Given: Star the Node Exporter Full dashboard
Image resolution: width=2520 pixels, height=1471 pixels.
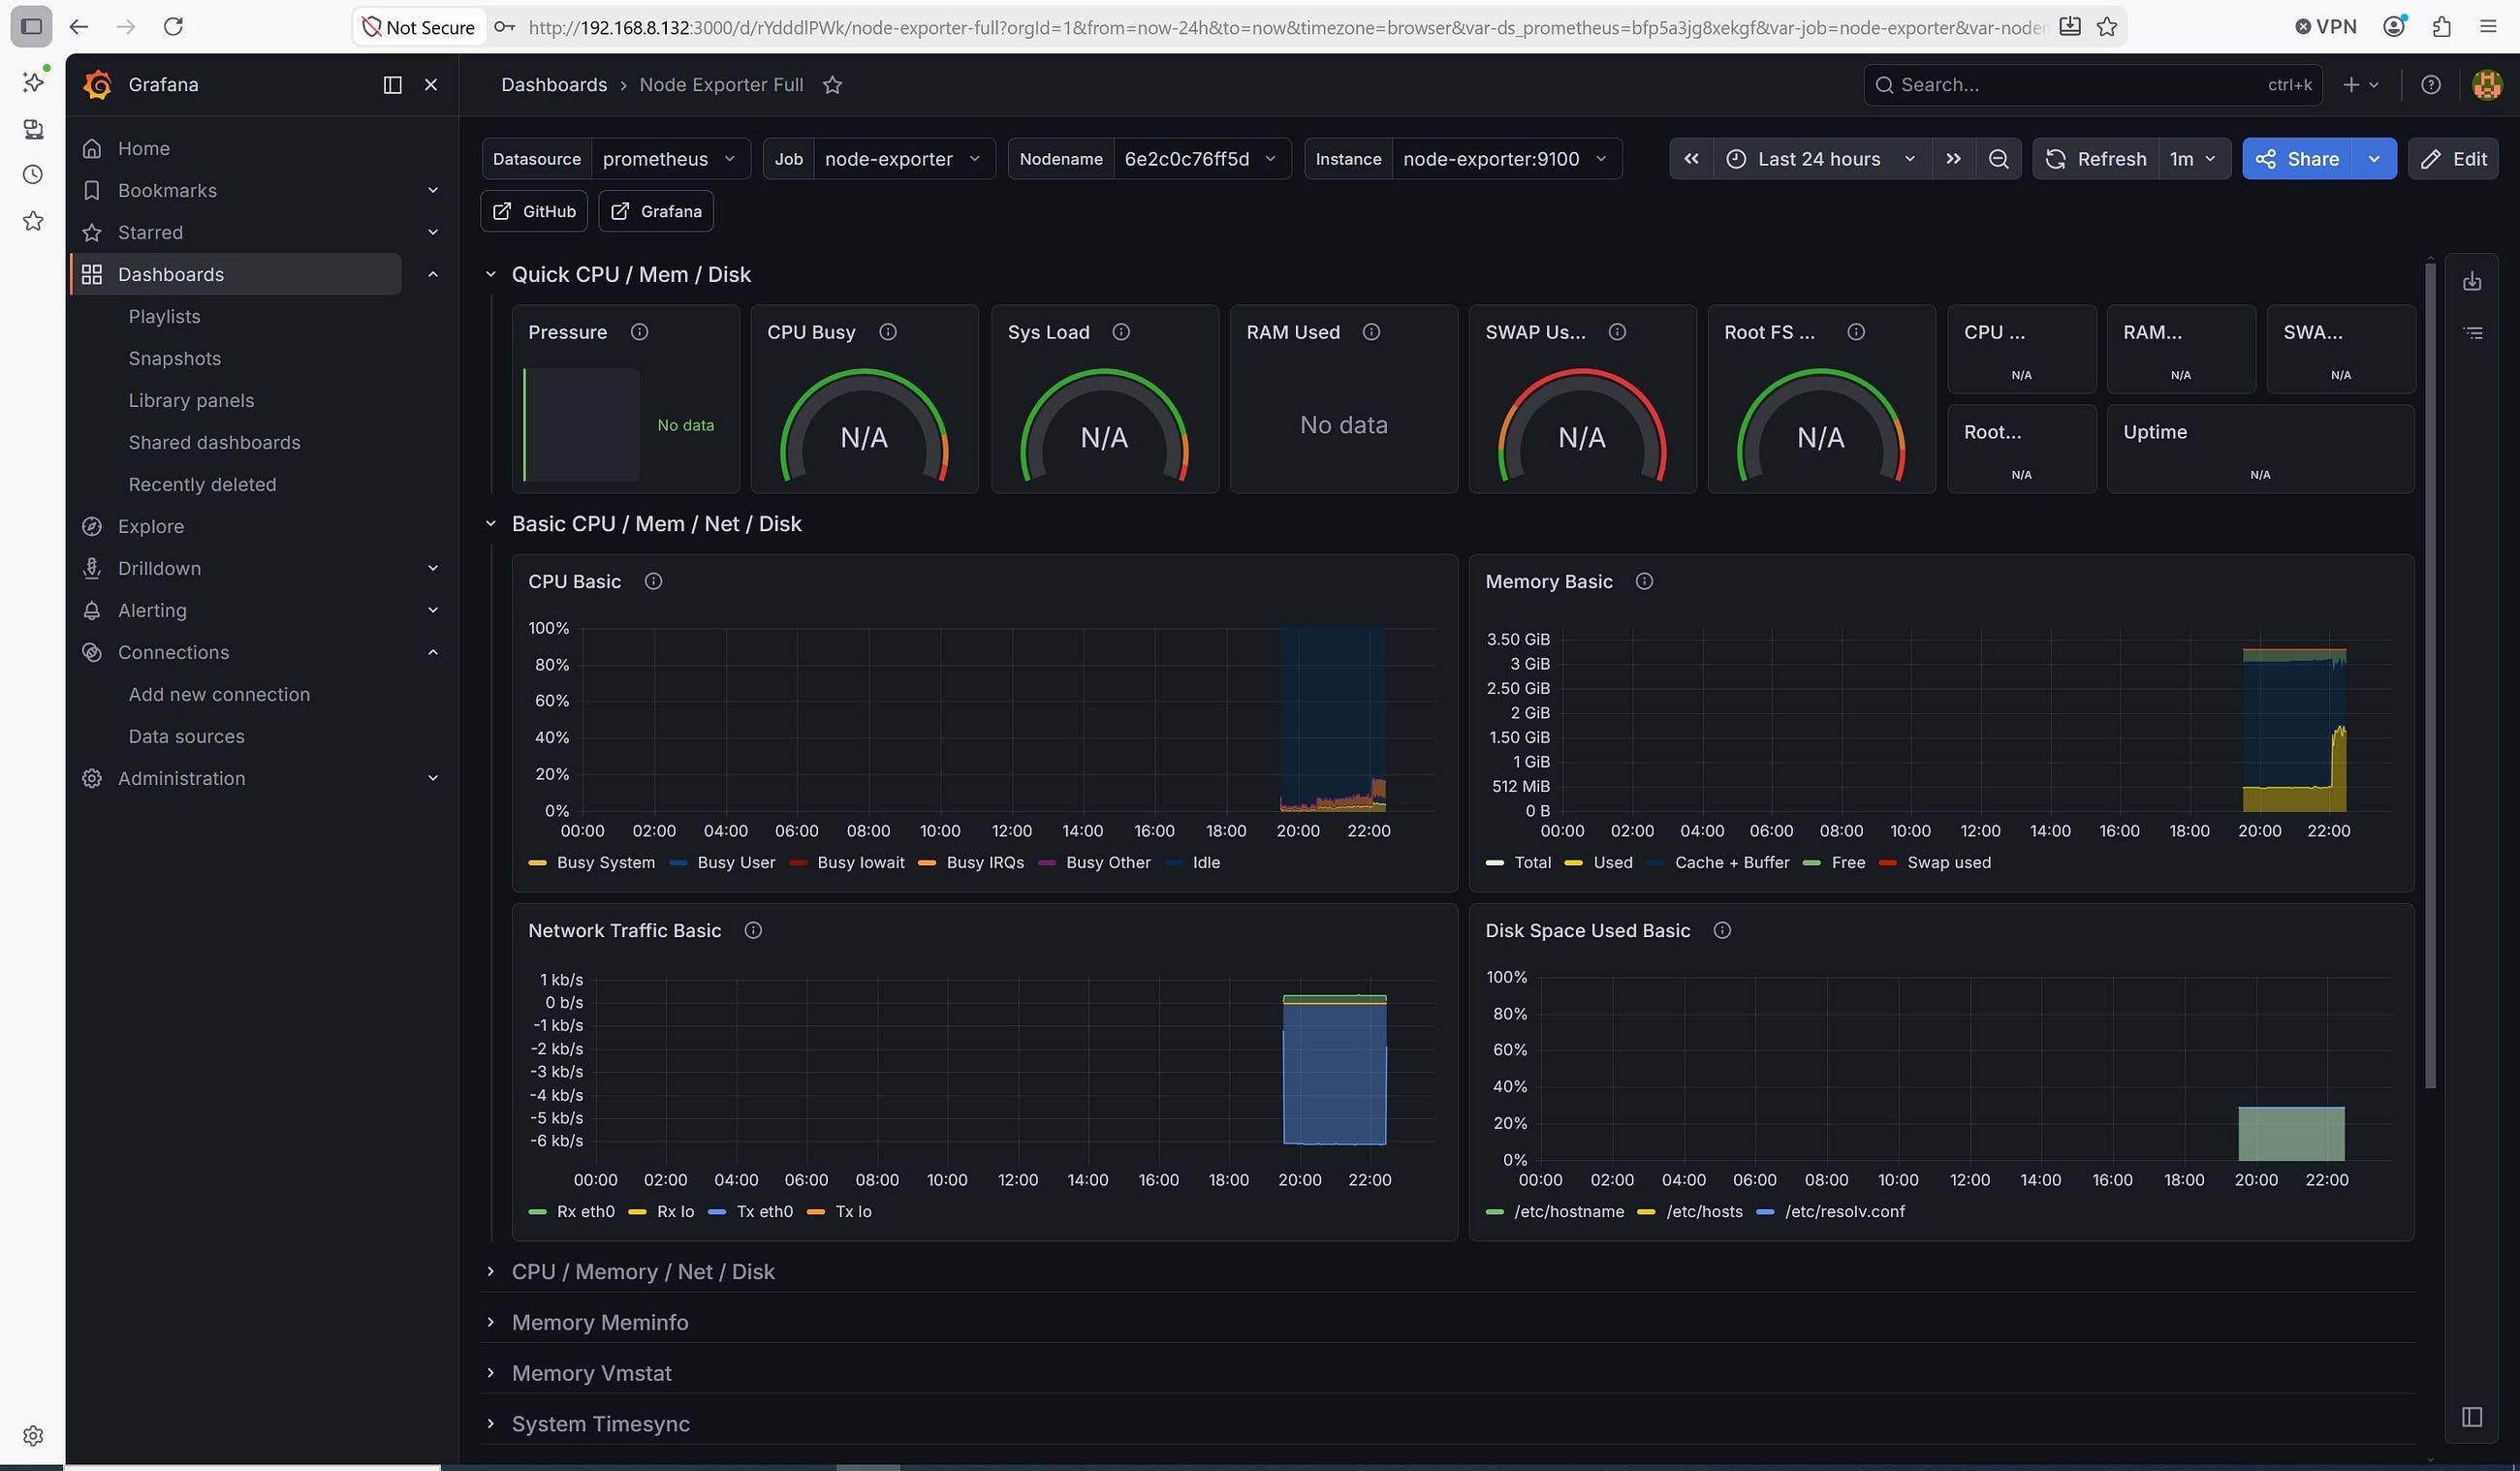Looking at the screenshot, I should 832,85.
